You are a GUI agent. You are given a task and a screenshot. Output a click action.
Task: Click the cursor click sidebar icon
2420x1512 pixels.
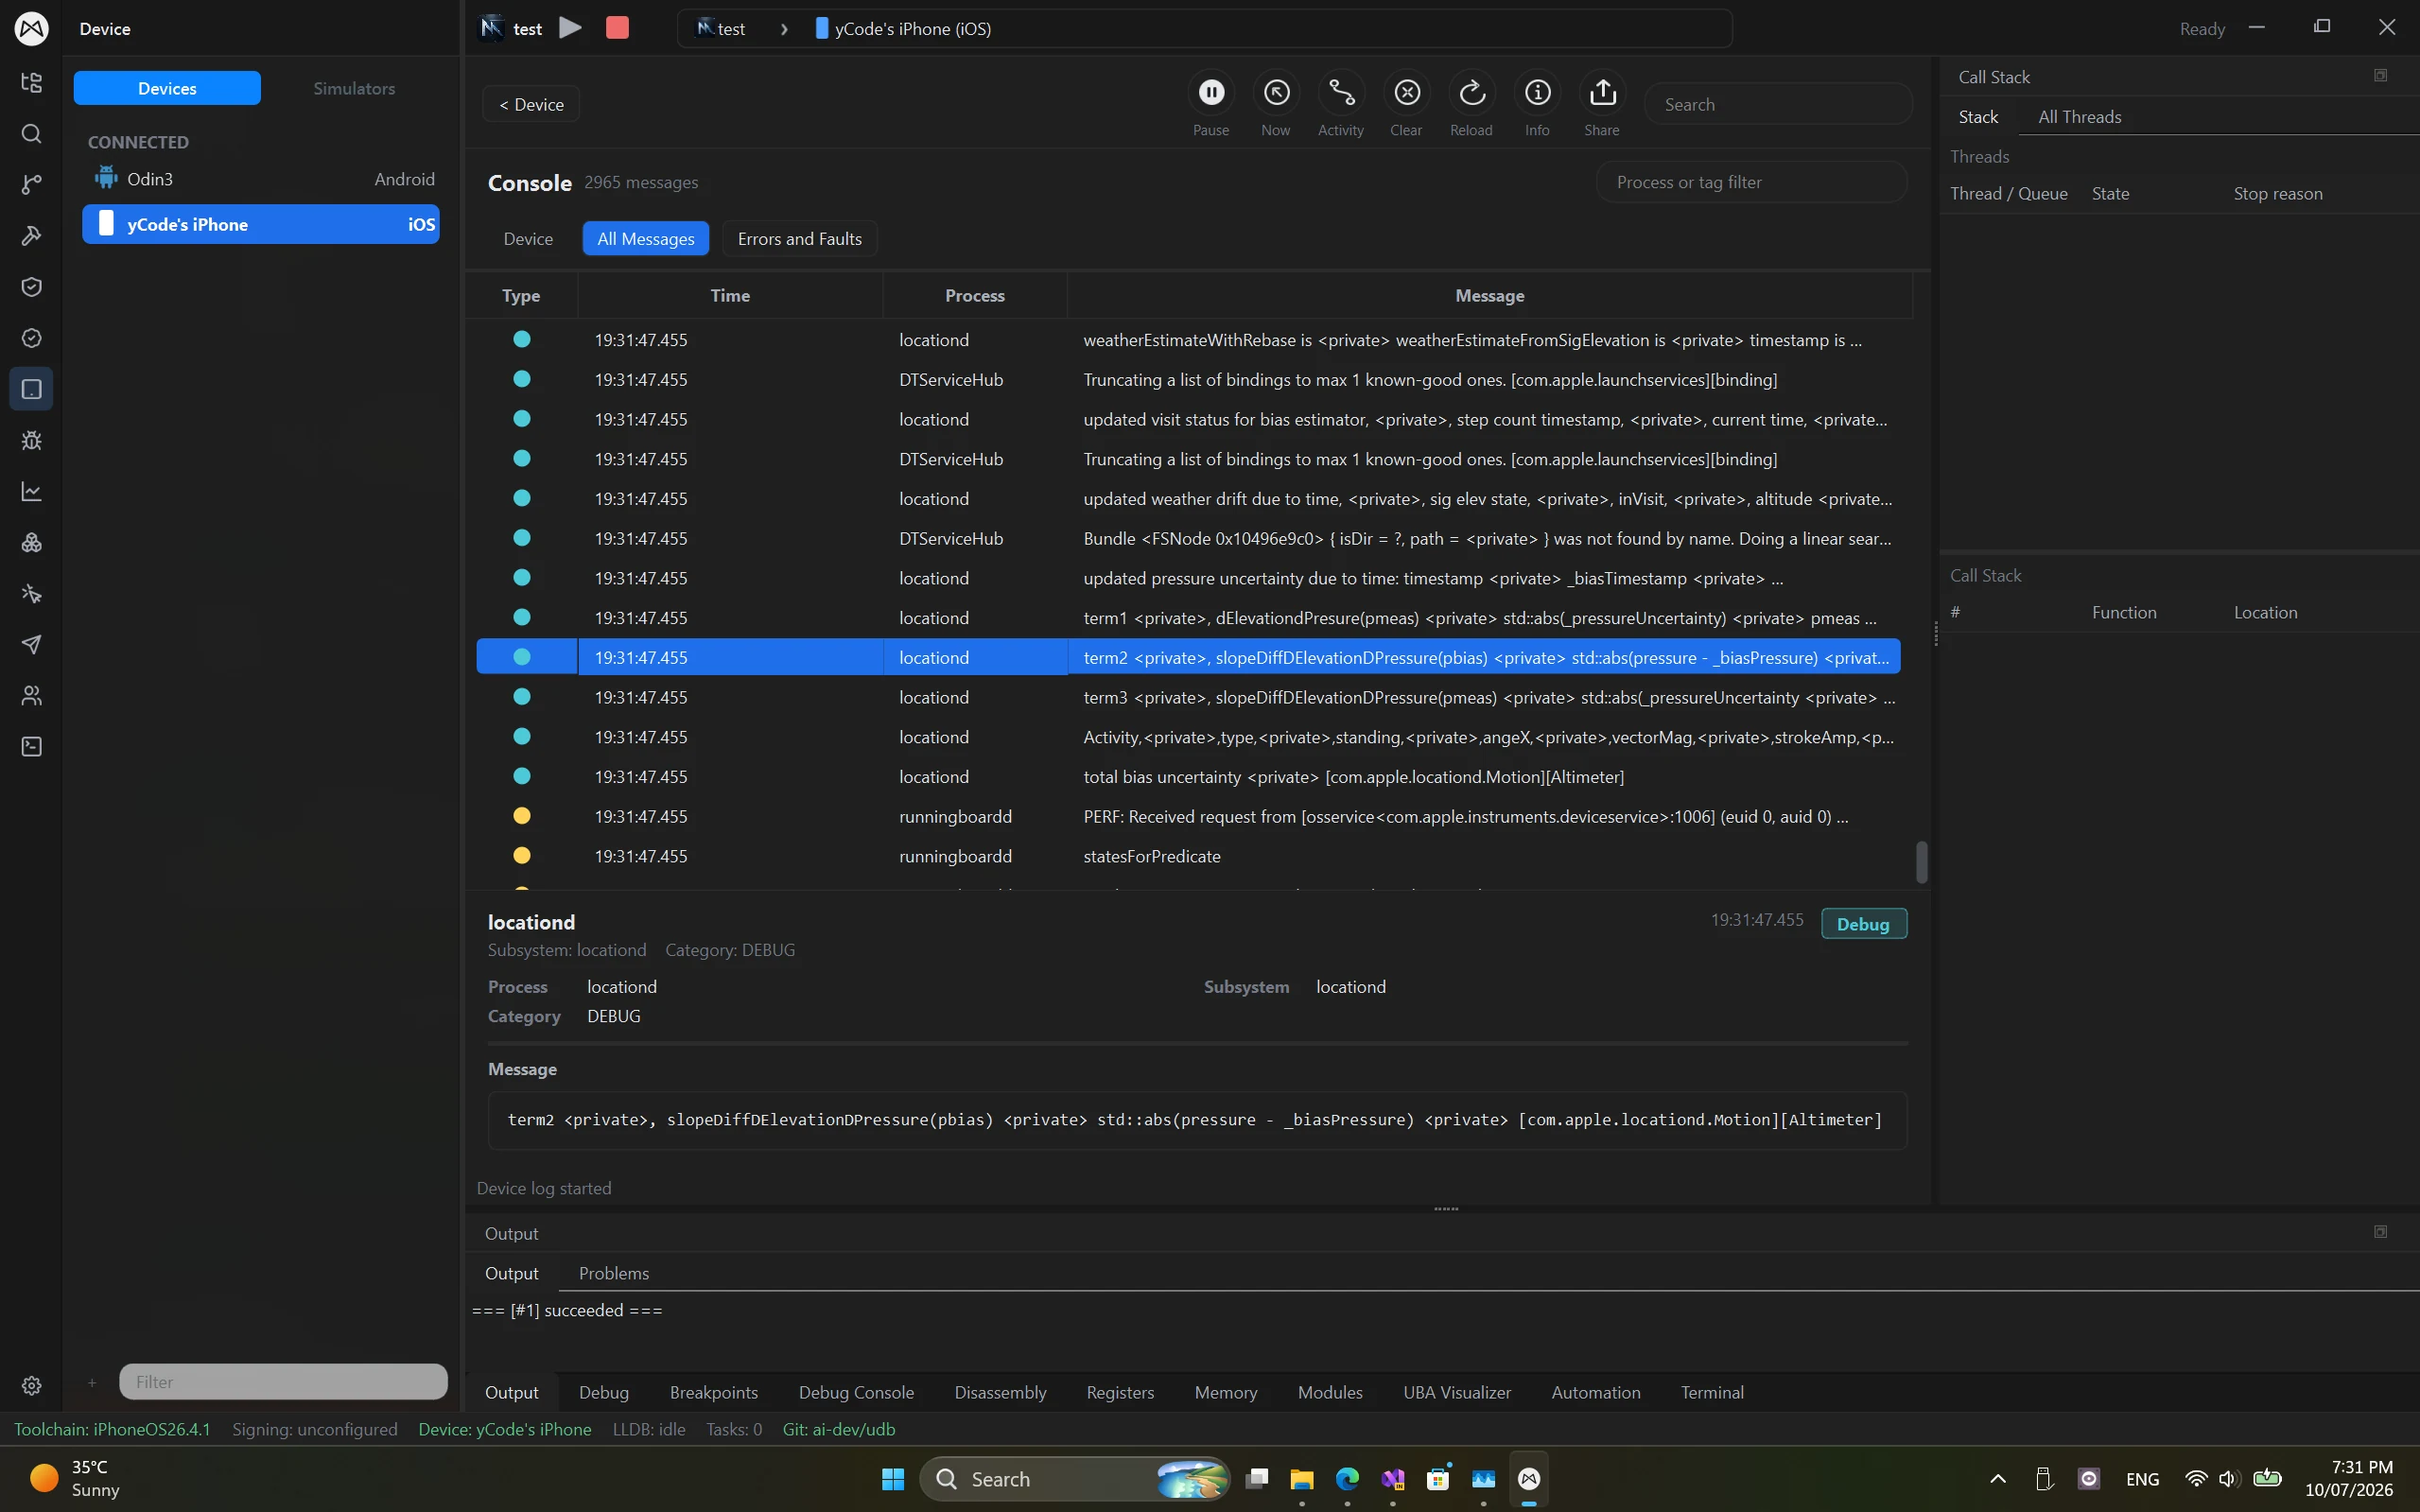point(32,593)
